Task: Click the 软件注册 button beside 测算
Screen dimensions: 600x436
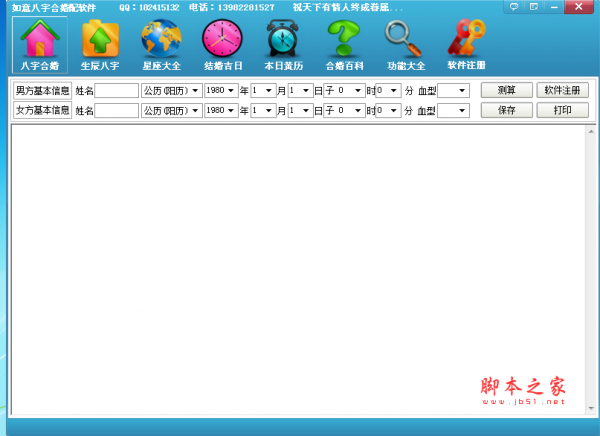Action: click(x=562, y=90)
